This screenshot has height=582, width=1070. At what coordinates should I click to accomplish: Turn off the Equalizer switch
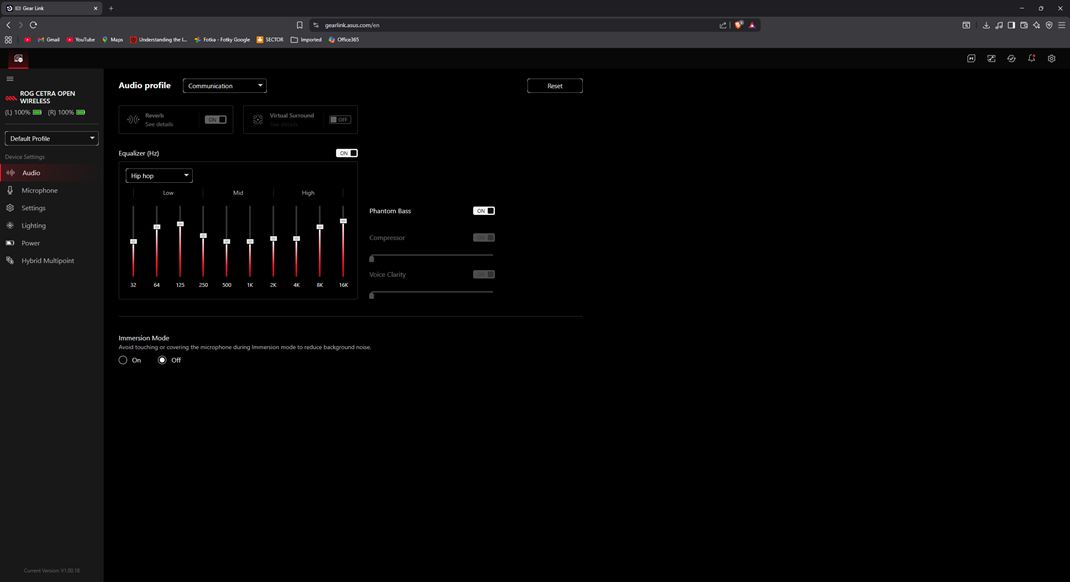(x=347, y=153)
